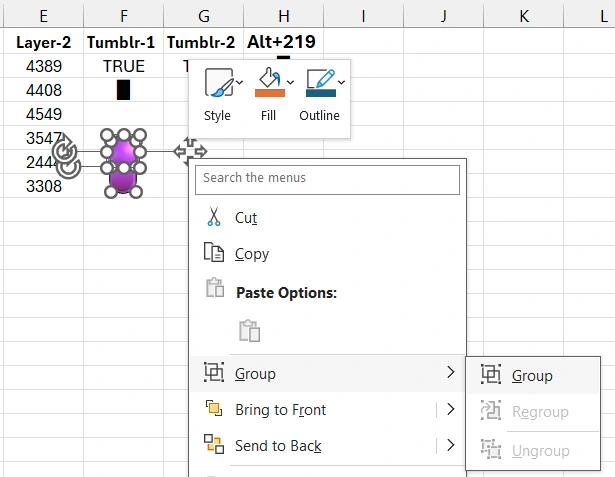Click the Group icon in the submenu
The height and width of the screenshot is (477, 615).
[x=490, y=375]
